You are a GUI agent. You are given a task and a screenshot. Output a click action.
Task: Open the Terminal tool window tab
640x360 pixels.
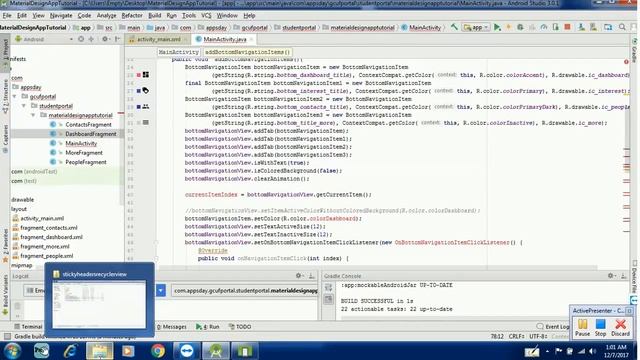pos(29,327)
